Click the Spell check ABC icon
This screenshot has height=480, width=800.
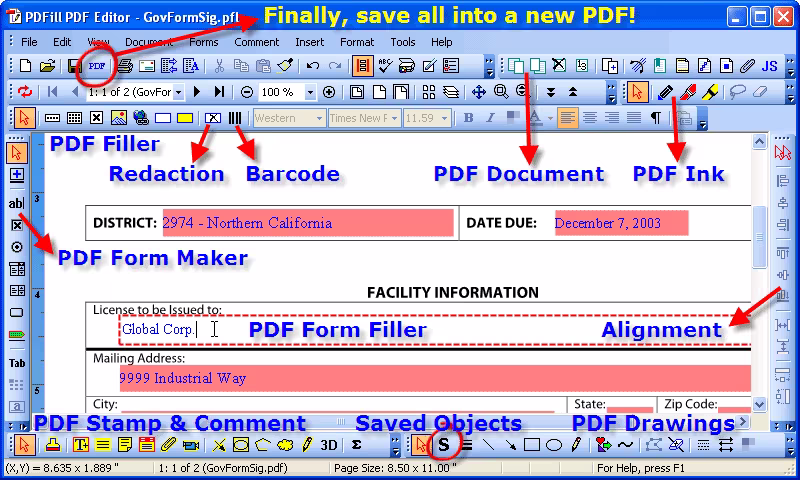[x=385, y=66]
